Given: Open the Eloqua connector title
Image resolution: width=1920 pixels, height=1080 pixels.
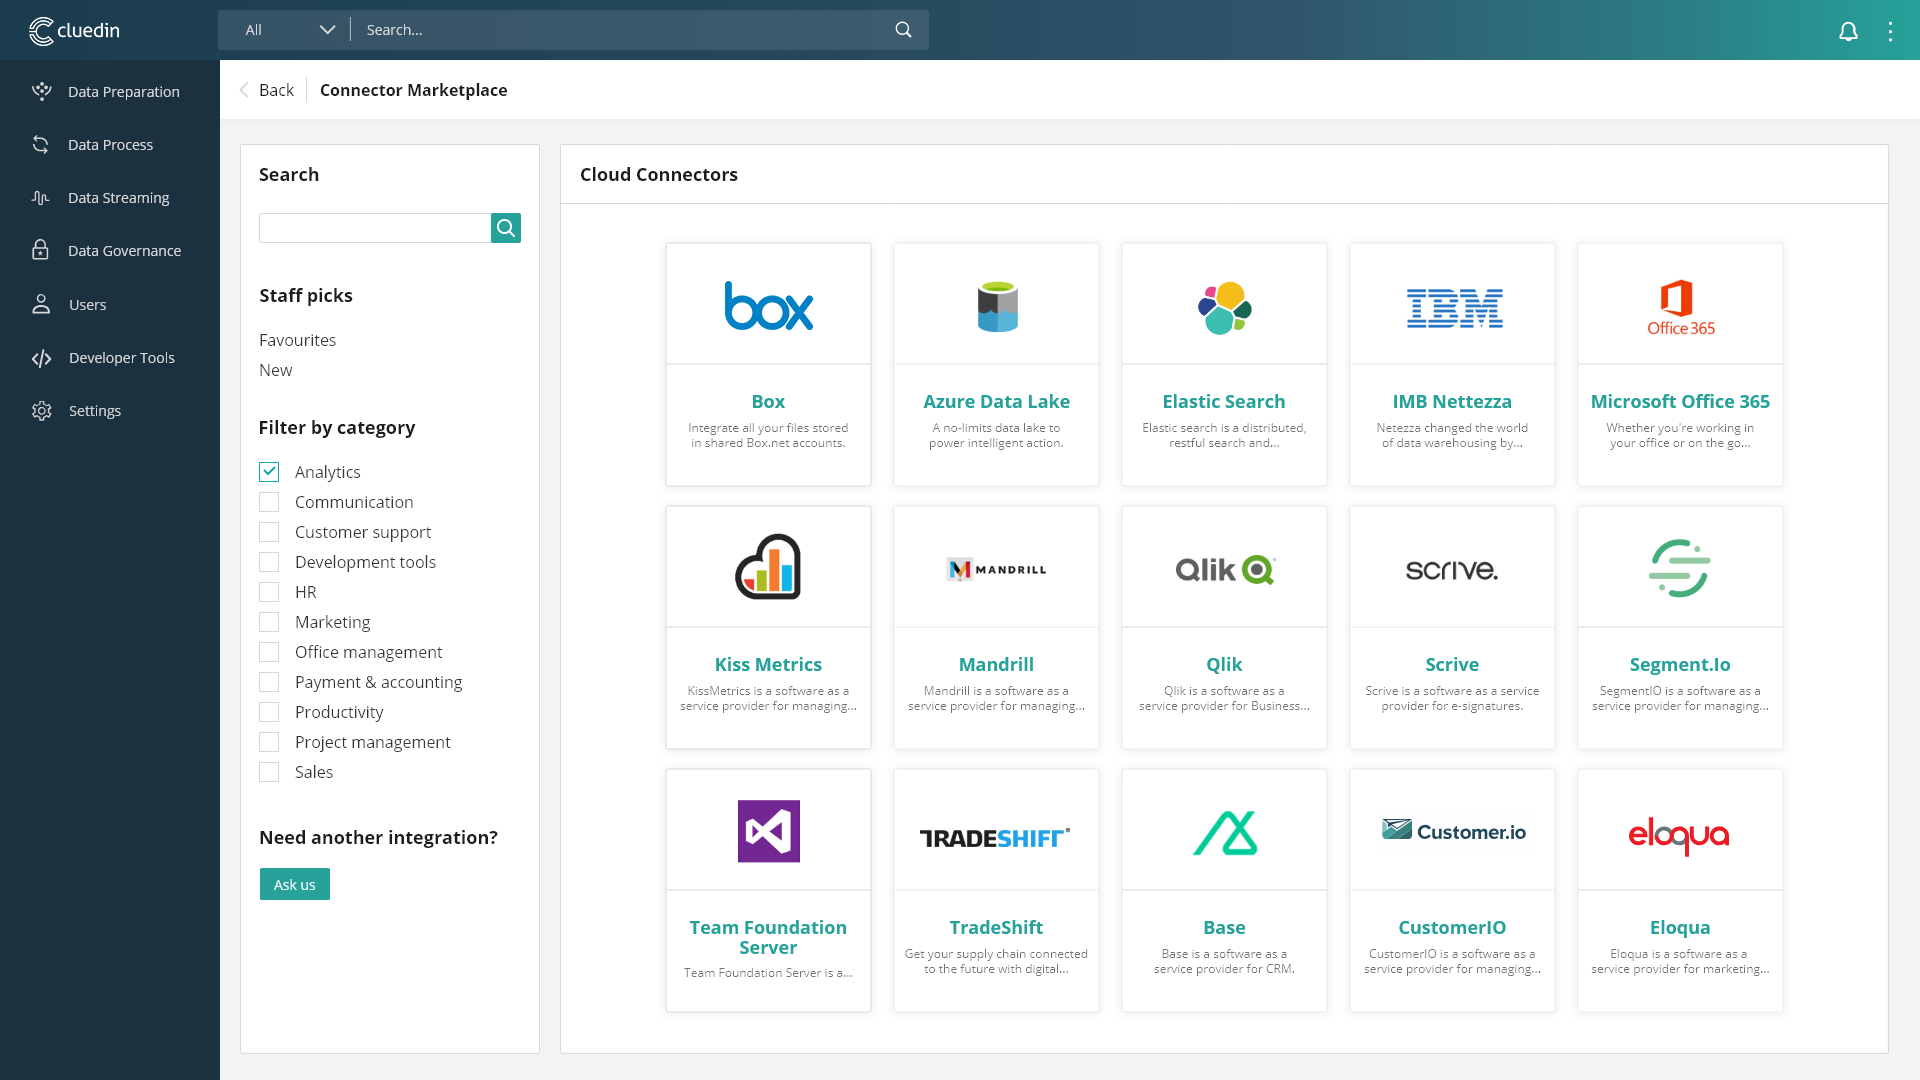Looking at the screenshot, I should 1680,927.
